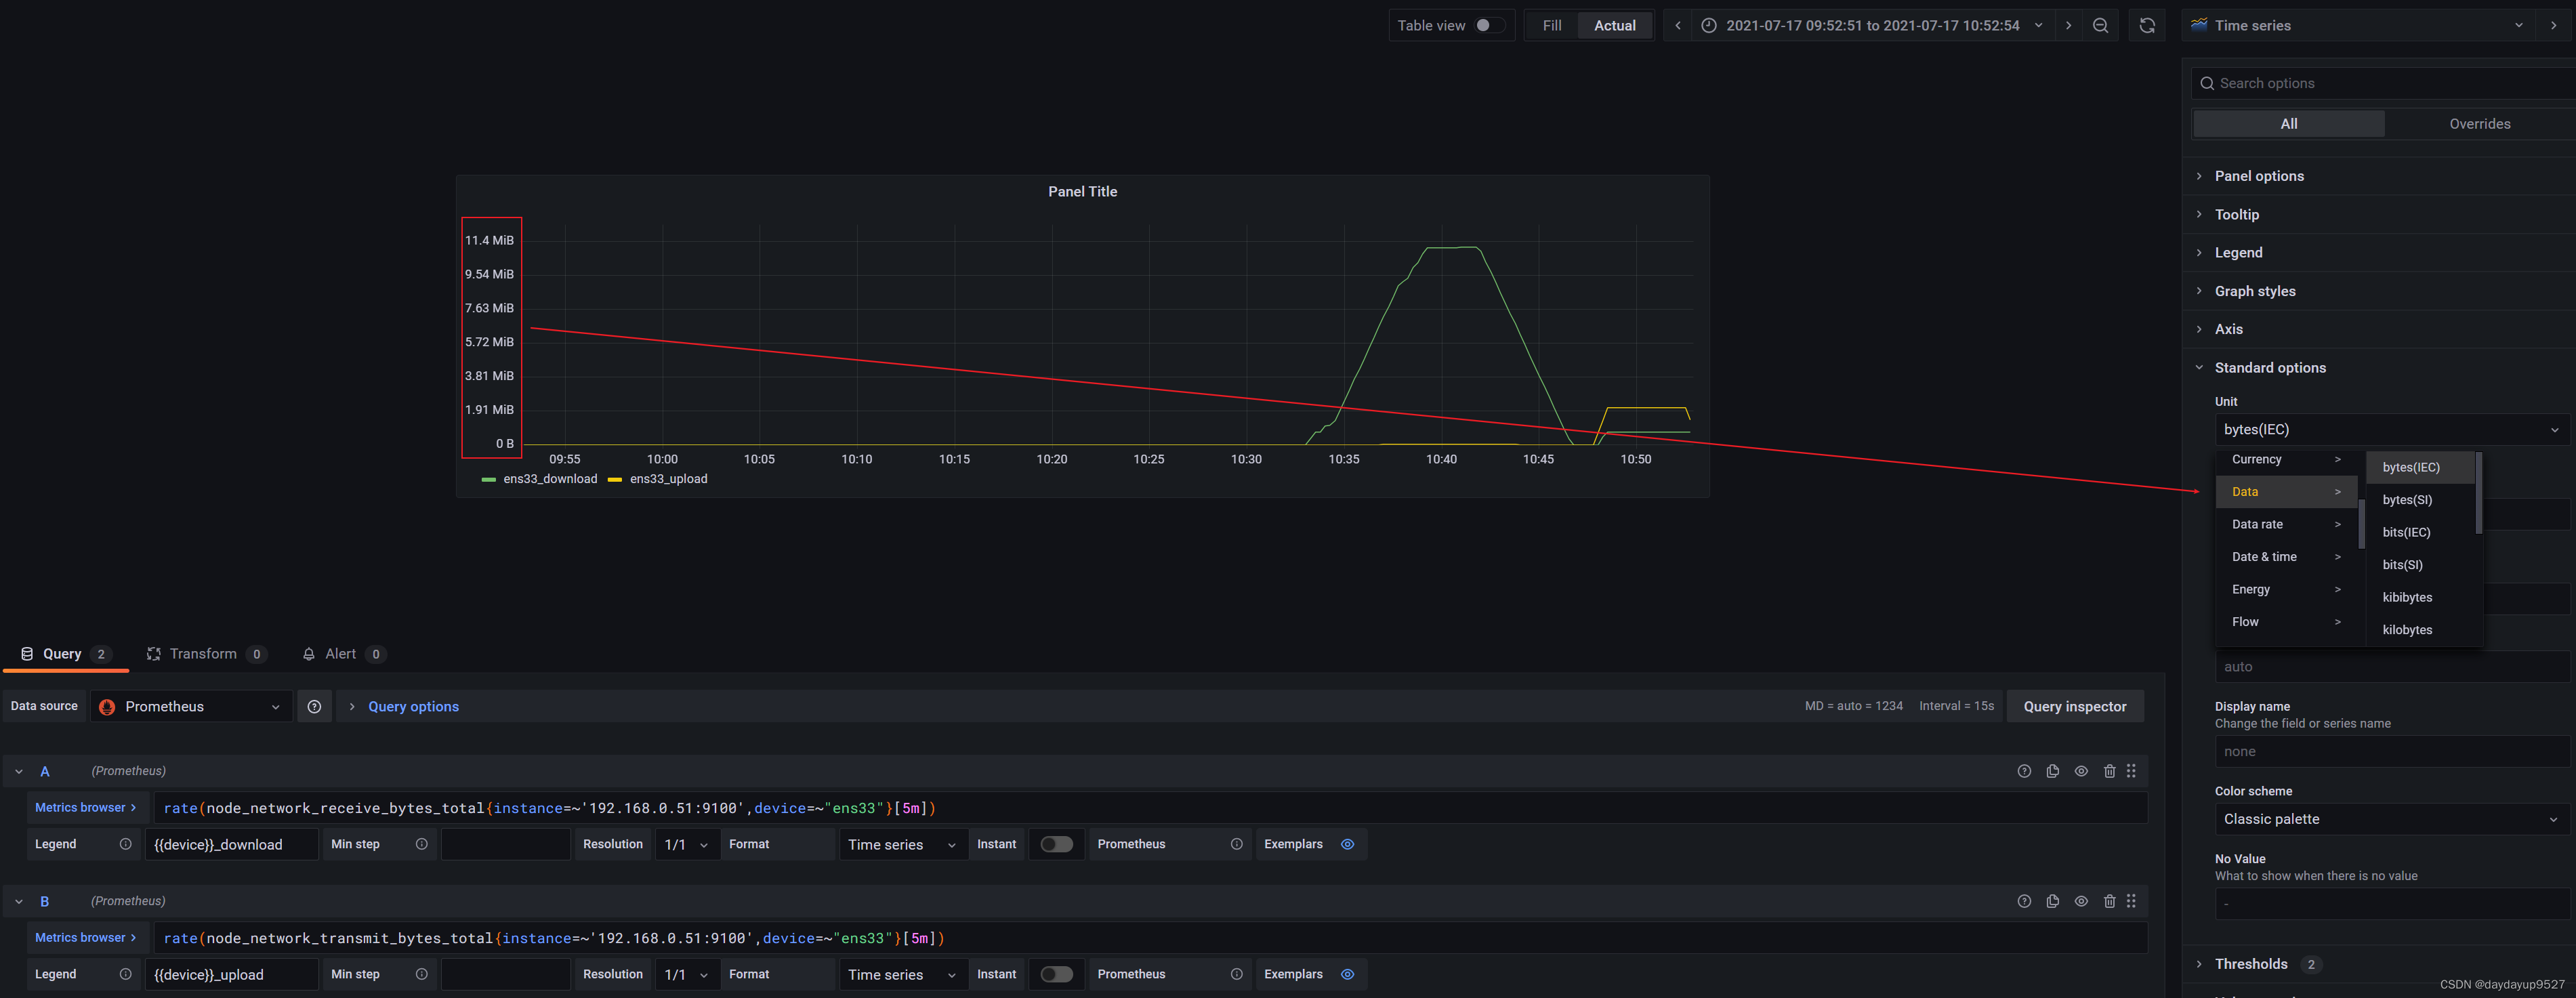The width and height of the screenshot is (2576, 998).
Task: Click ens33_download legend color swatch
Action: pyautogui.click(x=488, y=480)
